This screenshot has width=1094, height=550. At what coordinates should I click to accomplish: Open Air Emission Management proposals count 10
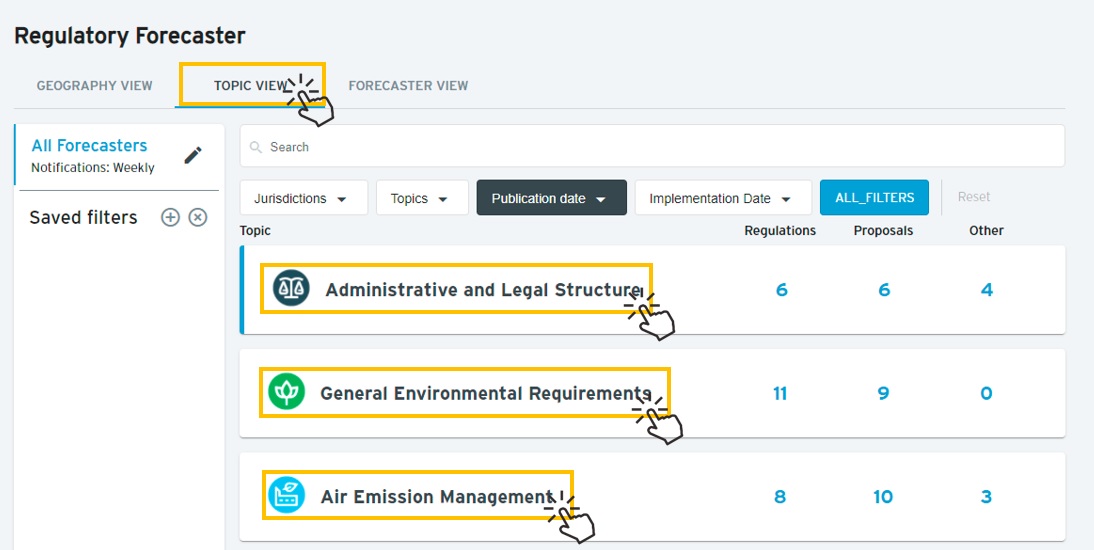883,497
